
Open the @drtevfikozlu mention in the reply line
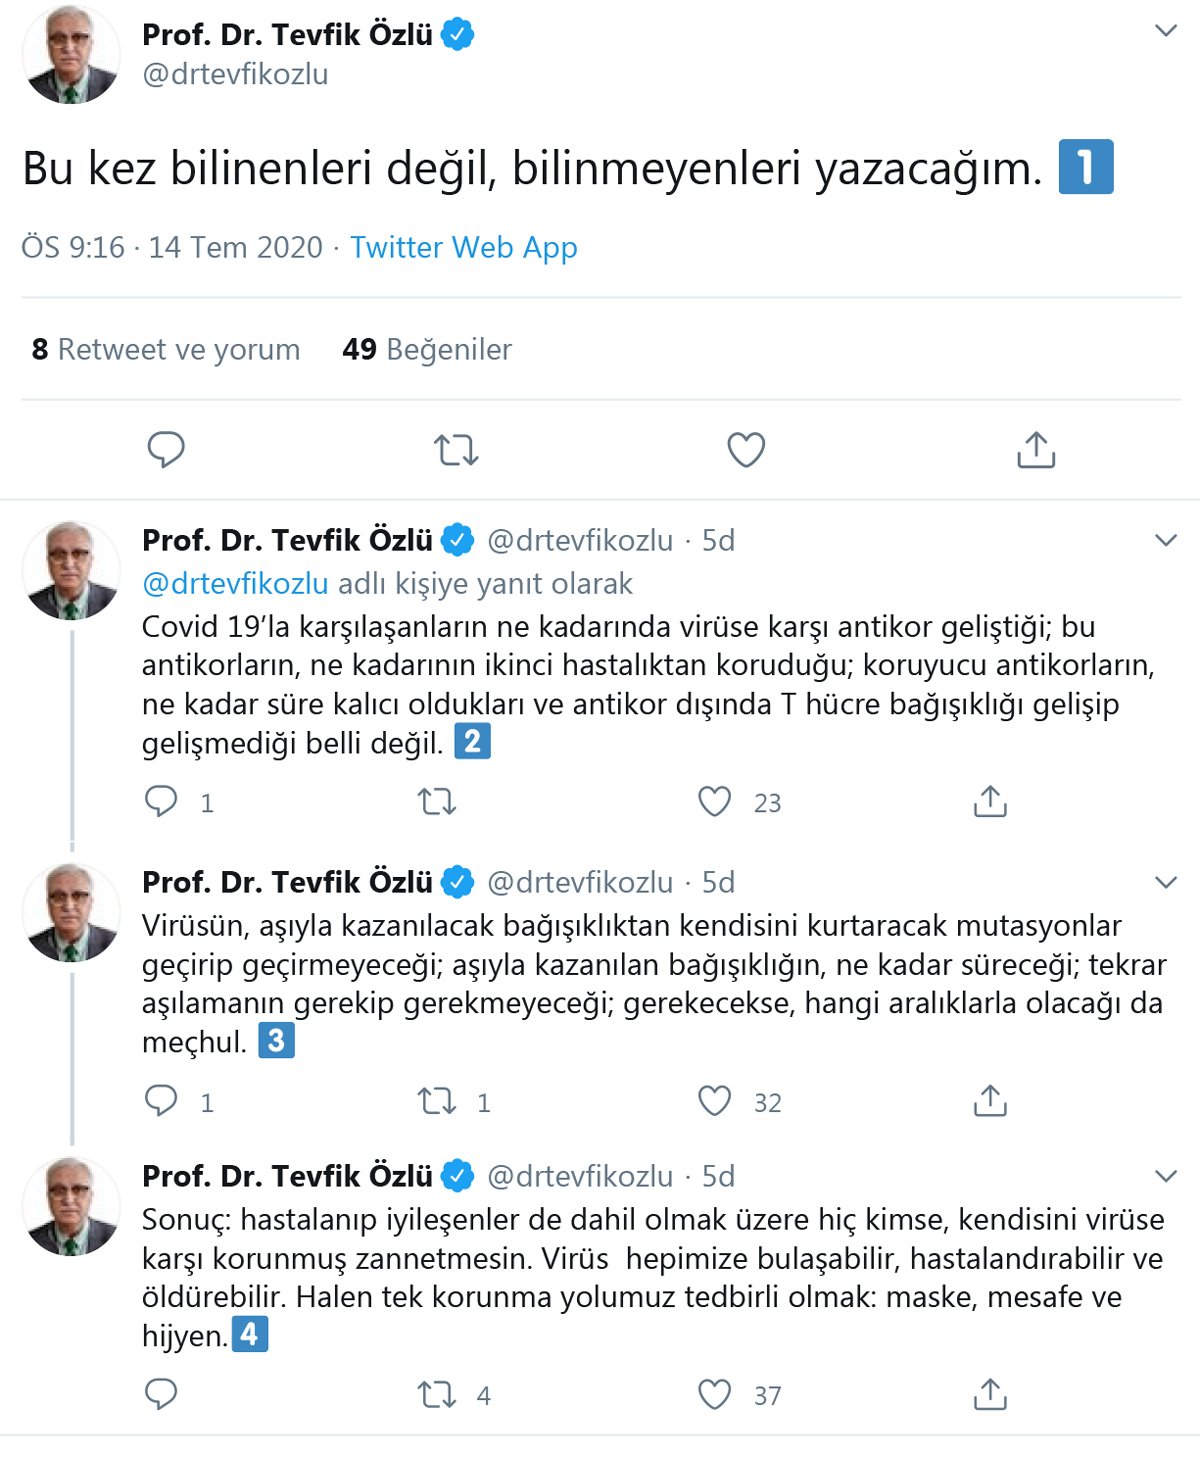235,584
